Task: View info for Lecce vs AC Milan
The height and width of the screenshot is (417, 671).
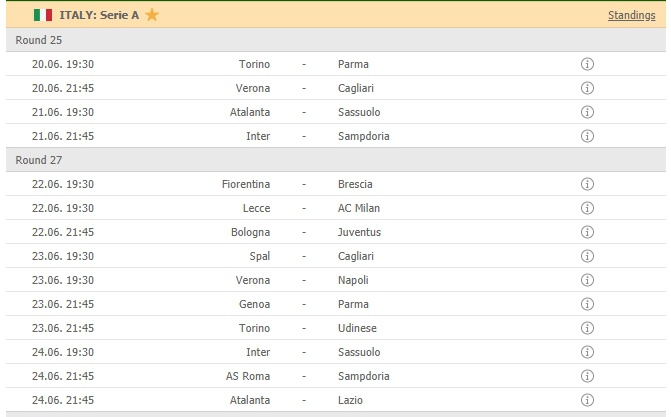Action: point(587,208)
